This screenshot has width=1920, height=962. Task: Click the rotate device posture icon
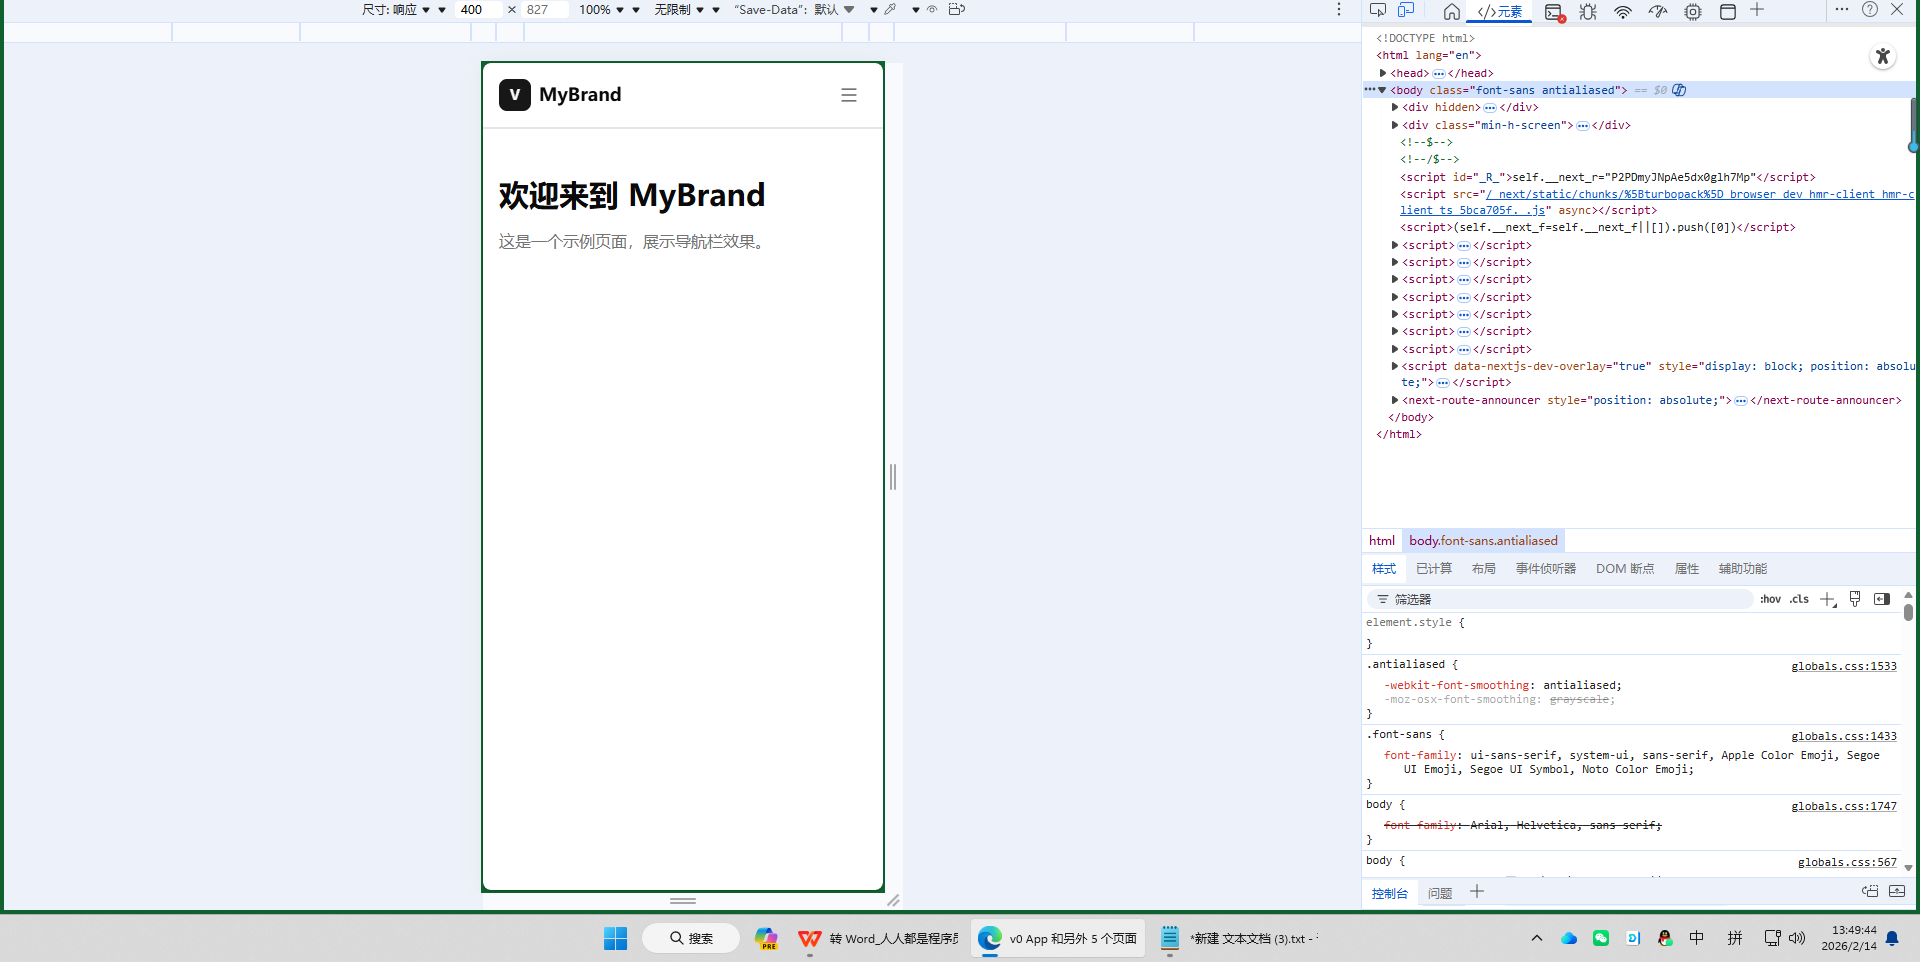point(957,9)
